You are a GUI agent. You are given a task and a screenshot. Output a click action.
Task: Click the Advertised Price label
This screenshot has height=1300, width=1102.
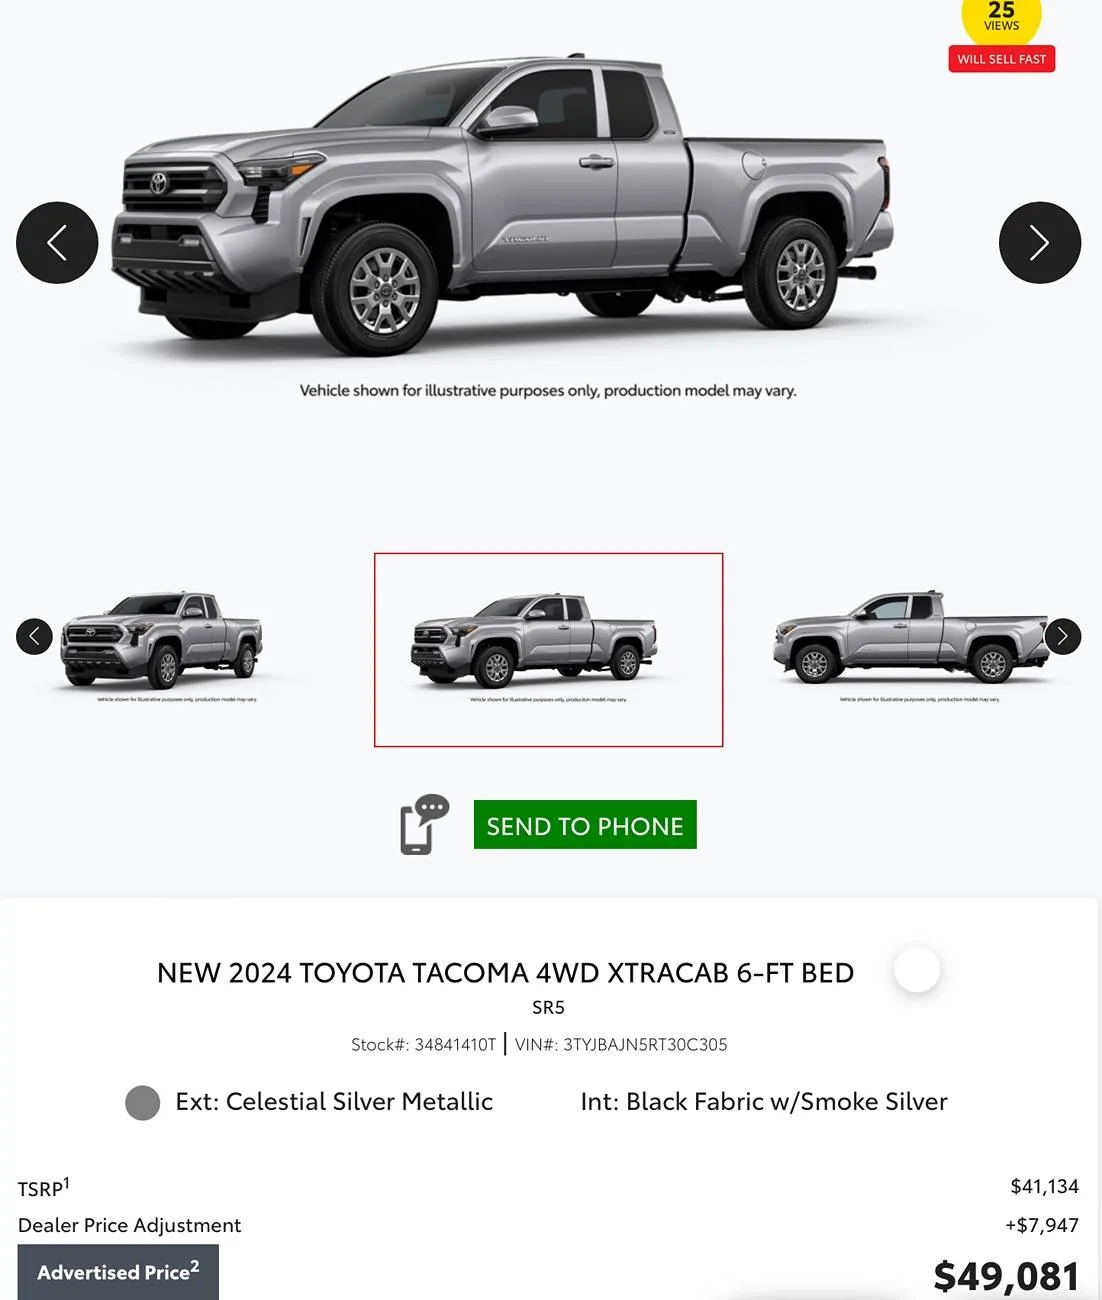[x=118, y=1272]
